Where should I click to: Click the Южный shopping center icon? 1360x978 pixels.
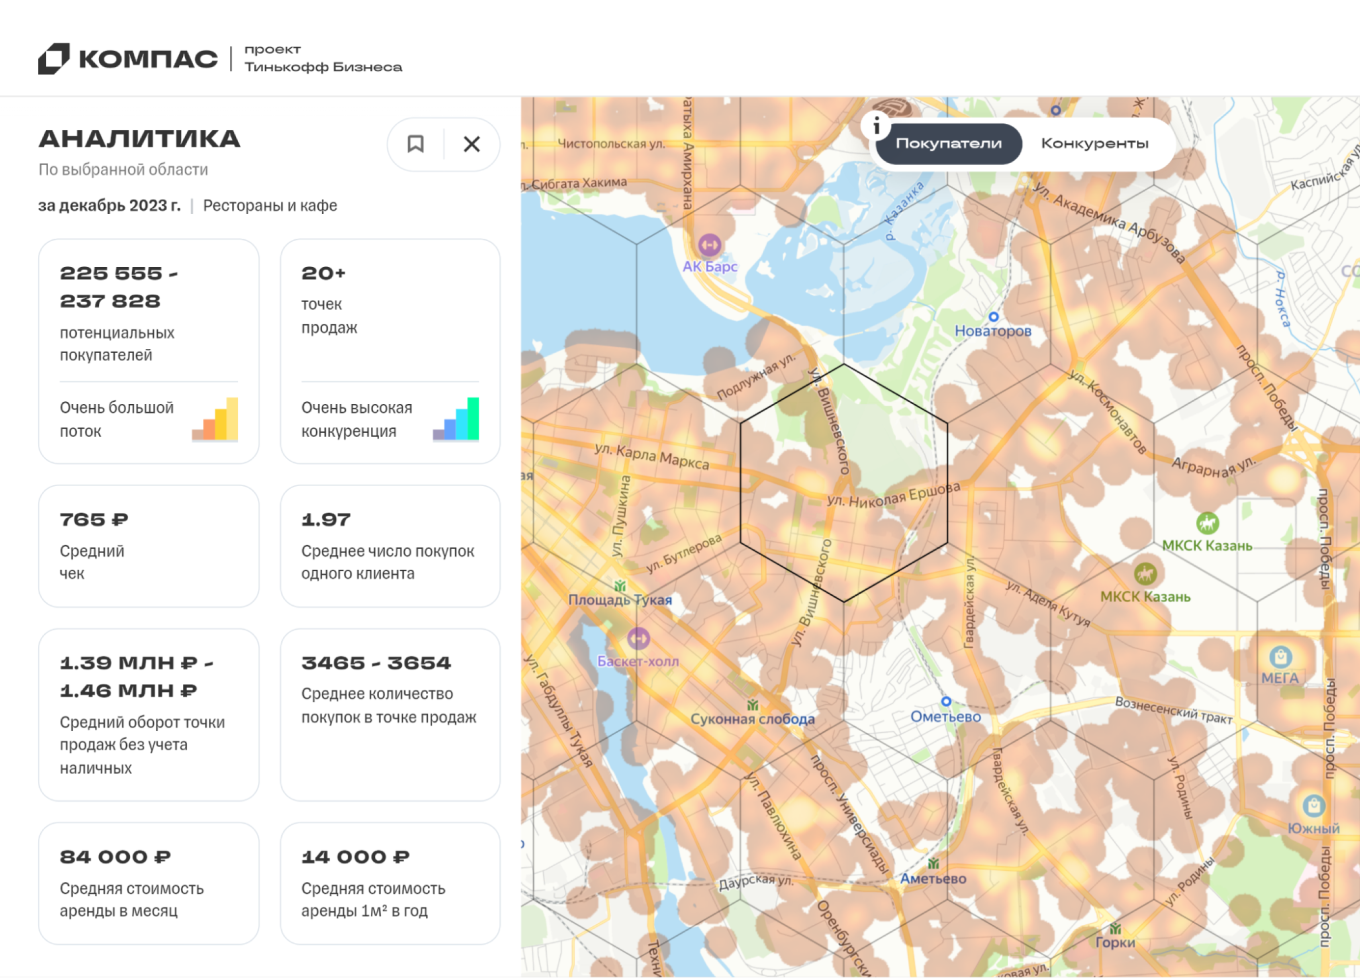pyautogui.click(x=1313, y=806)
